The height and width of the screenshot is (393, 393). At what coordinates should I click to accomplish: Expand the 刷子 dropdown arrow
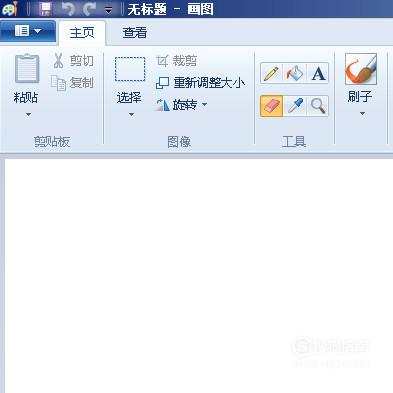pos(362,114)
